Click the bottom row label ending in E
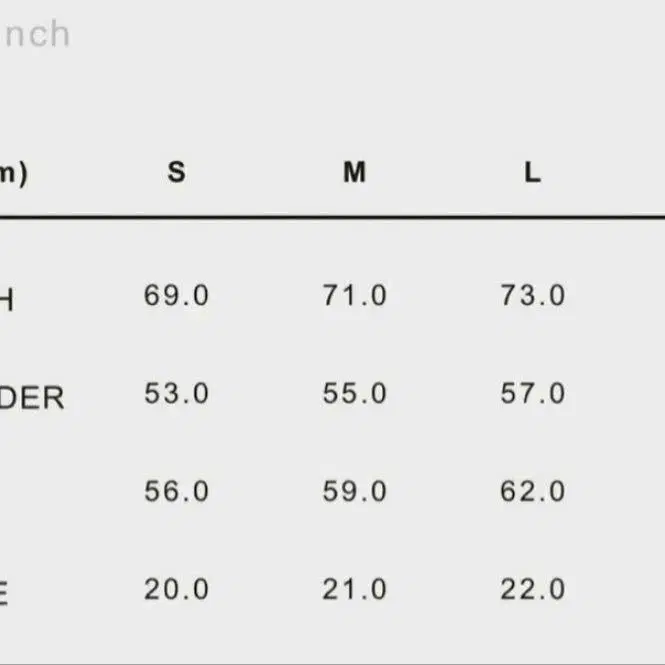 [4, 594]
